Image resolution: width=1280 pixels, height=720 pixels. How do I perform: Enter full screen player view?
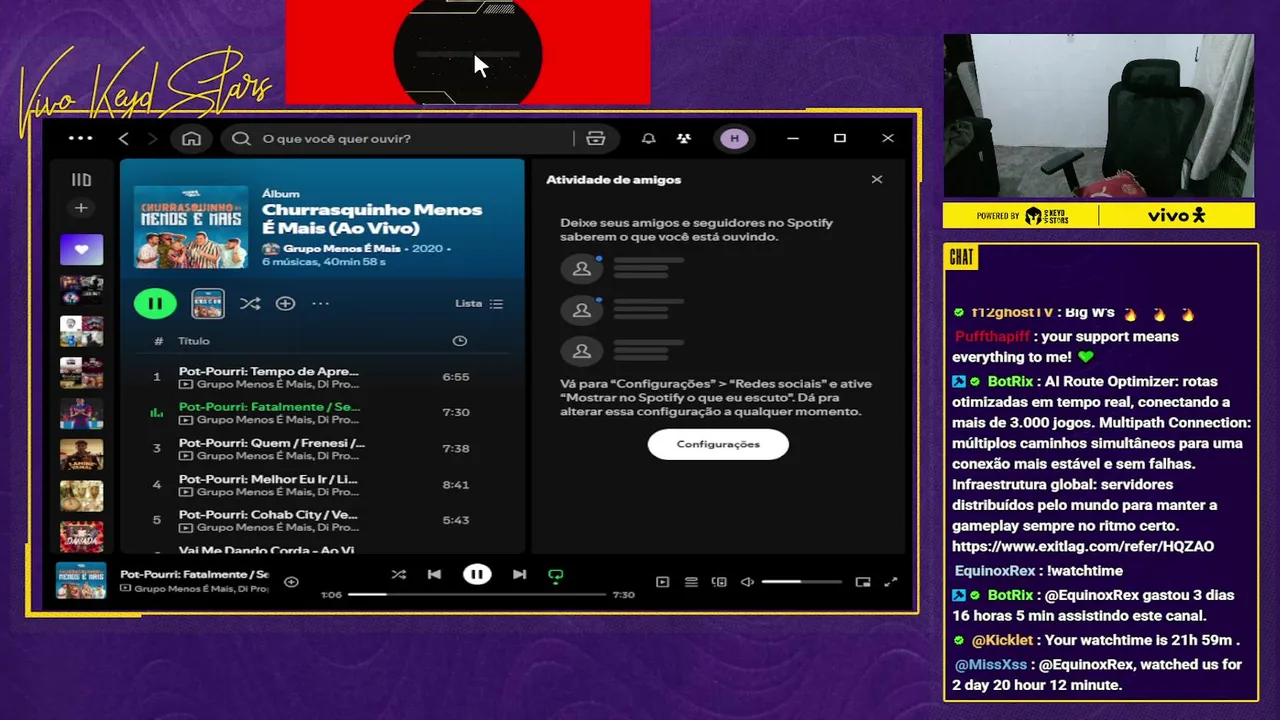(x=891, y=582)
